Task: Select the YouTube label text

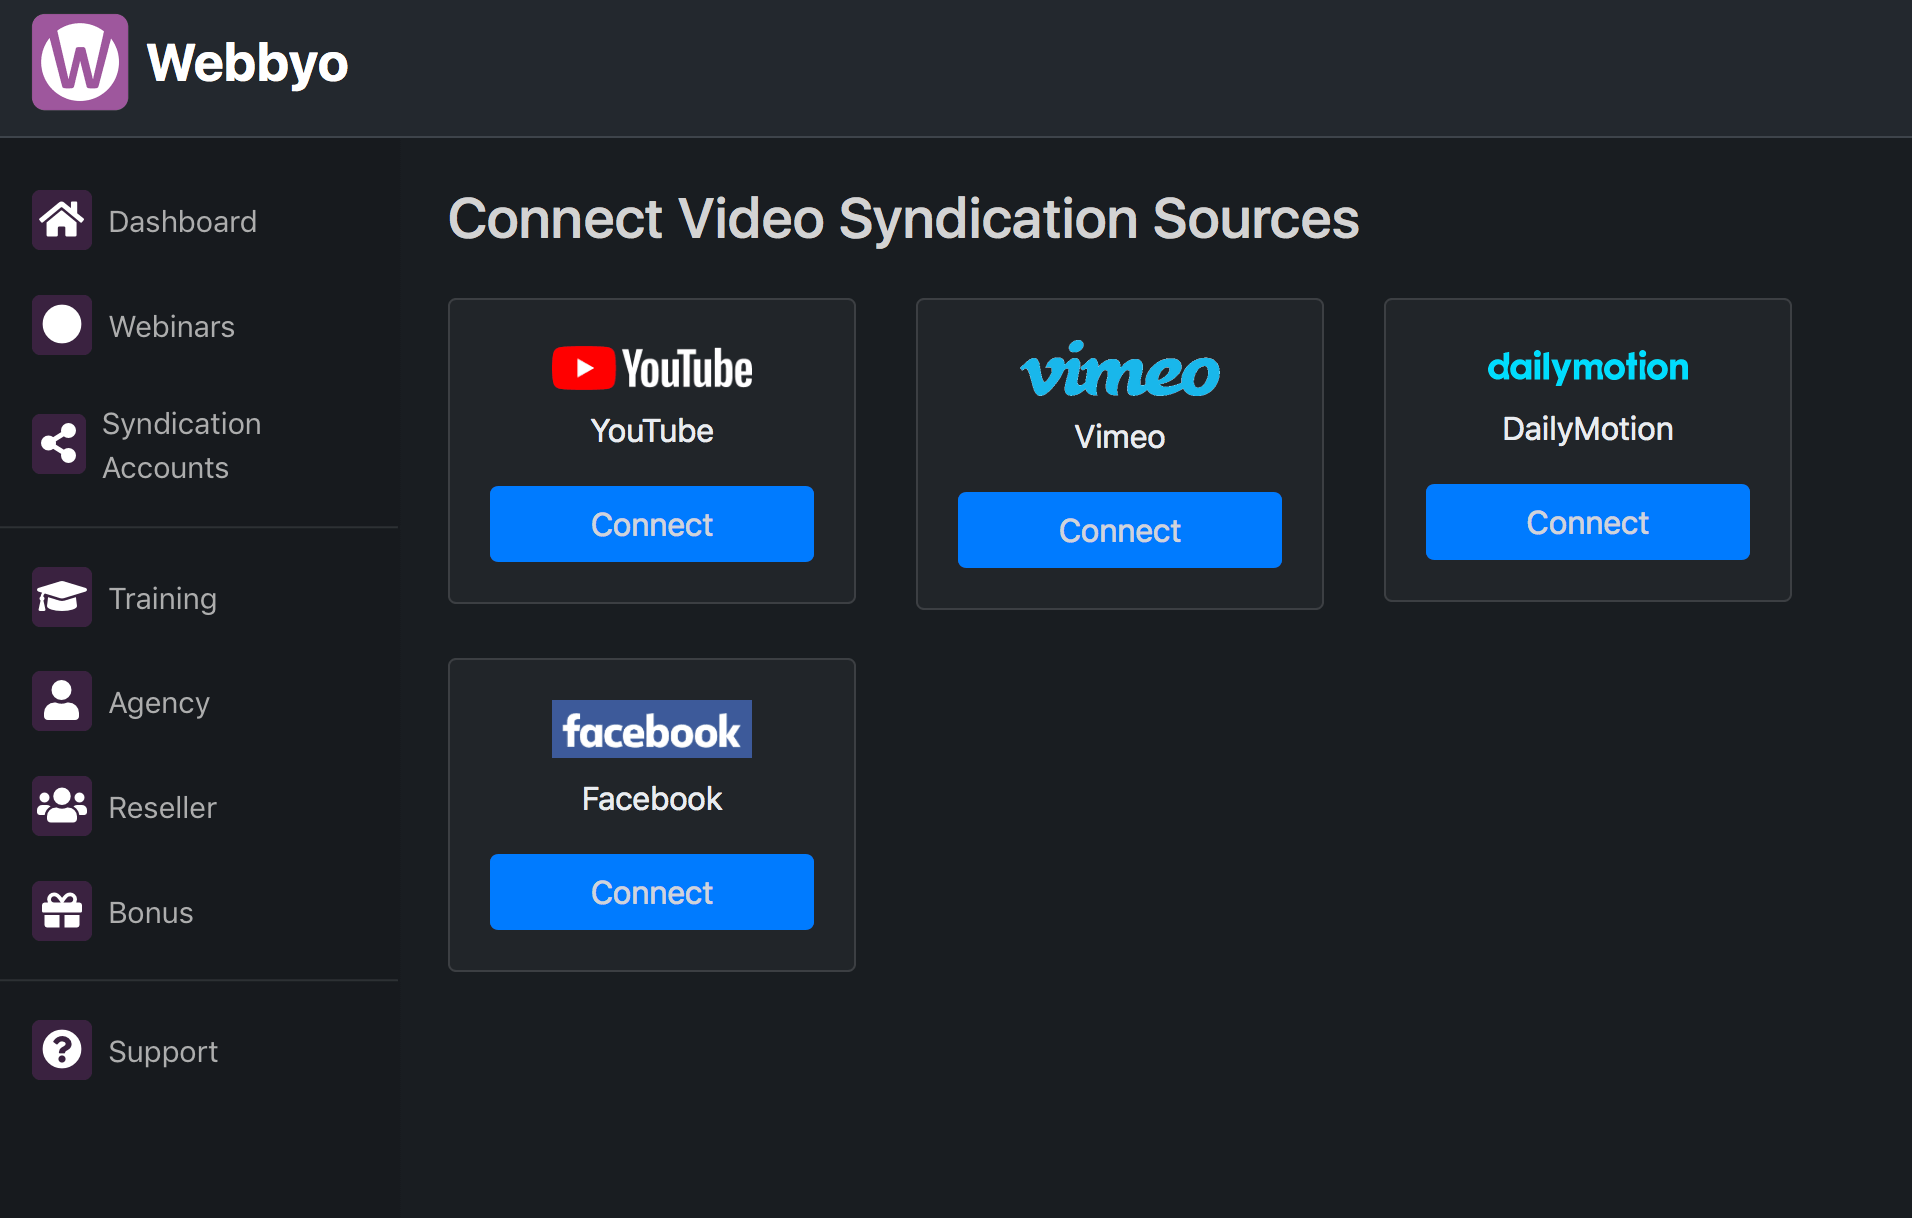Action: (652, 431)
